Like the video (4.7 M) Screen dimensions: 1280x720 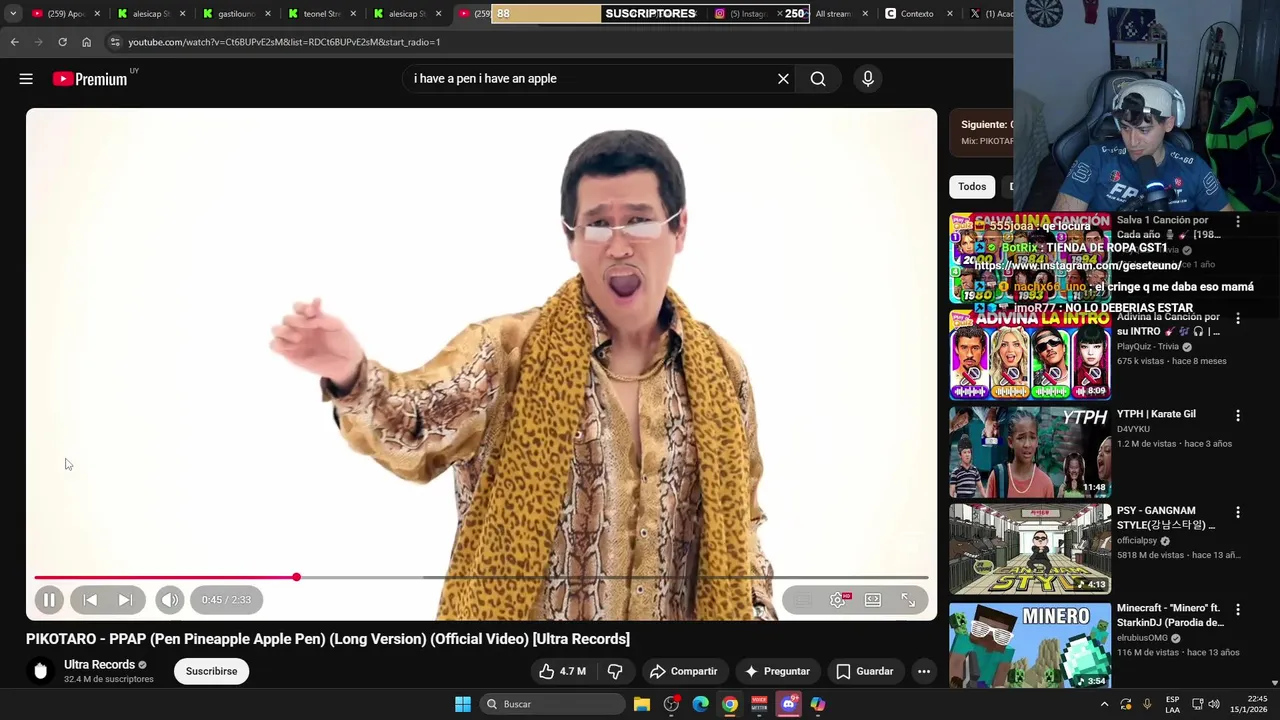[x=562, y=671]
